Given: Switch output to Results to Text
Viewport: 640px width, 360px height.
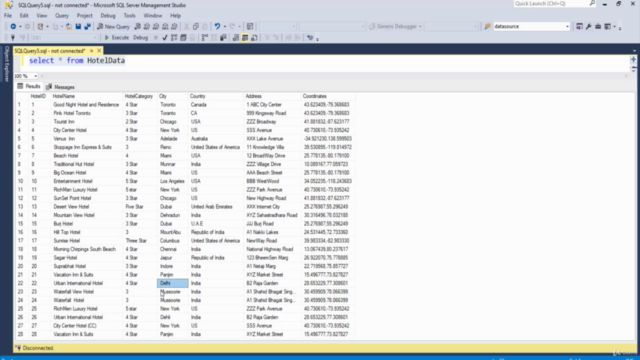Looking at the screenshot, I should click(236, 38).
